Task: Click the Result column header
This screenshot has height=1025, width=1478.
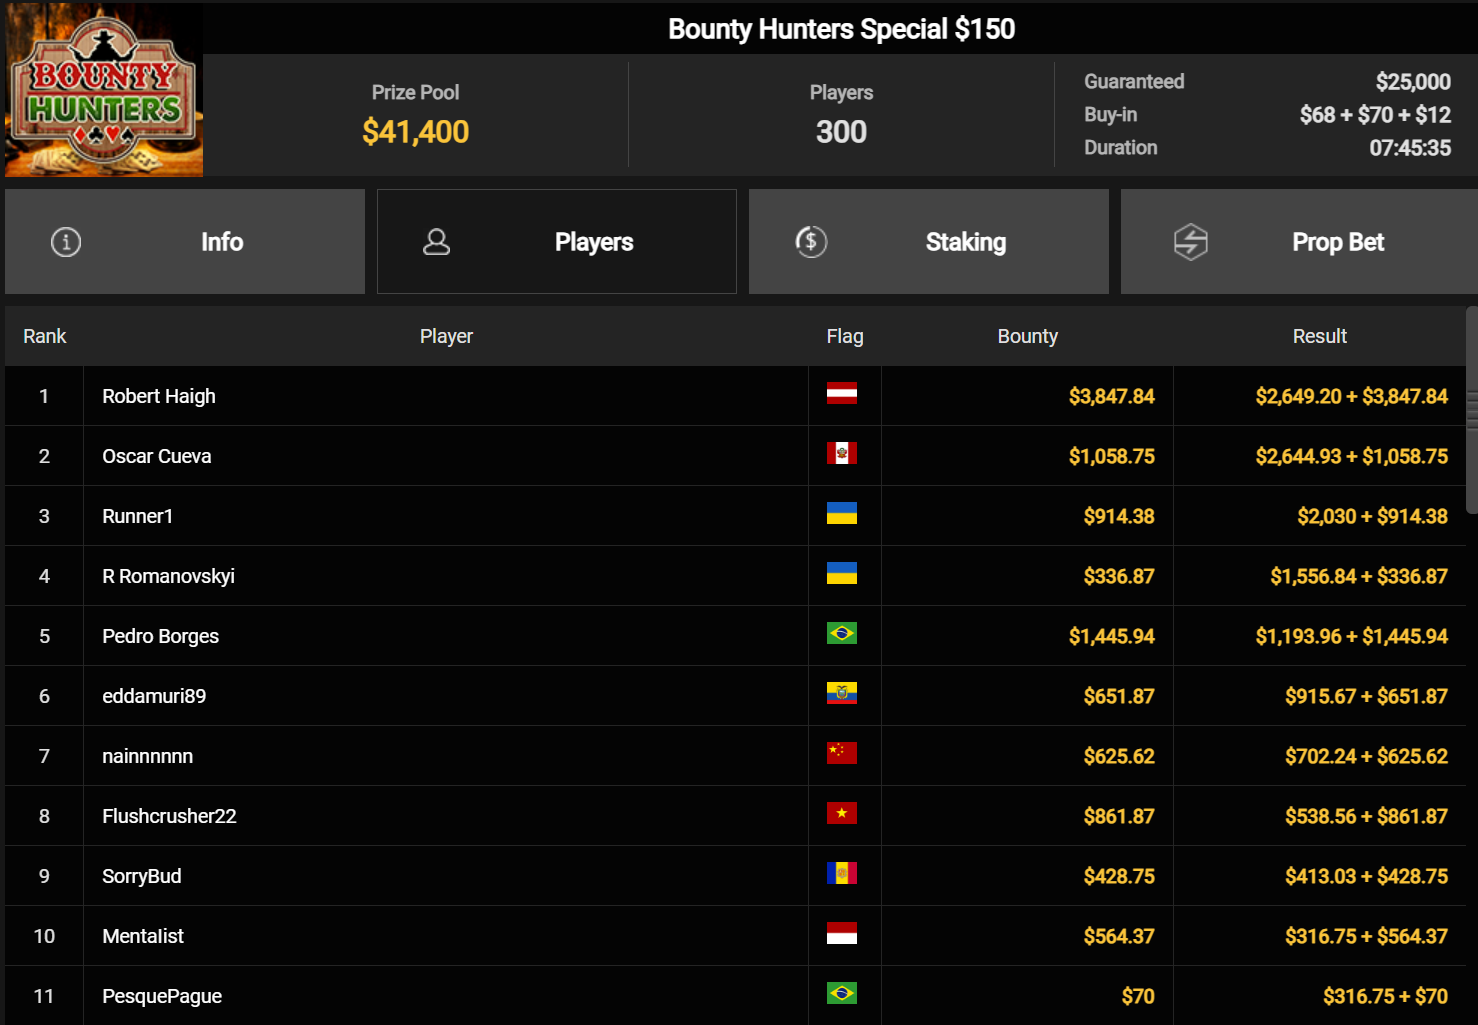Action: (x=1319, y=336)
